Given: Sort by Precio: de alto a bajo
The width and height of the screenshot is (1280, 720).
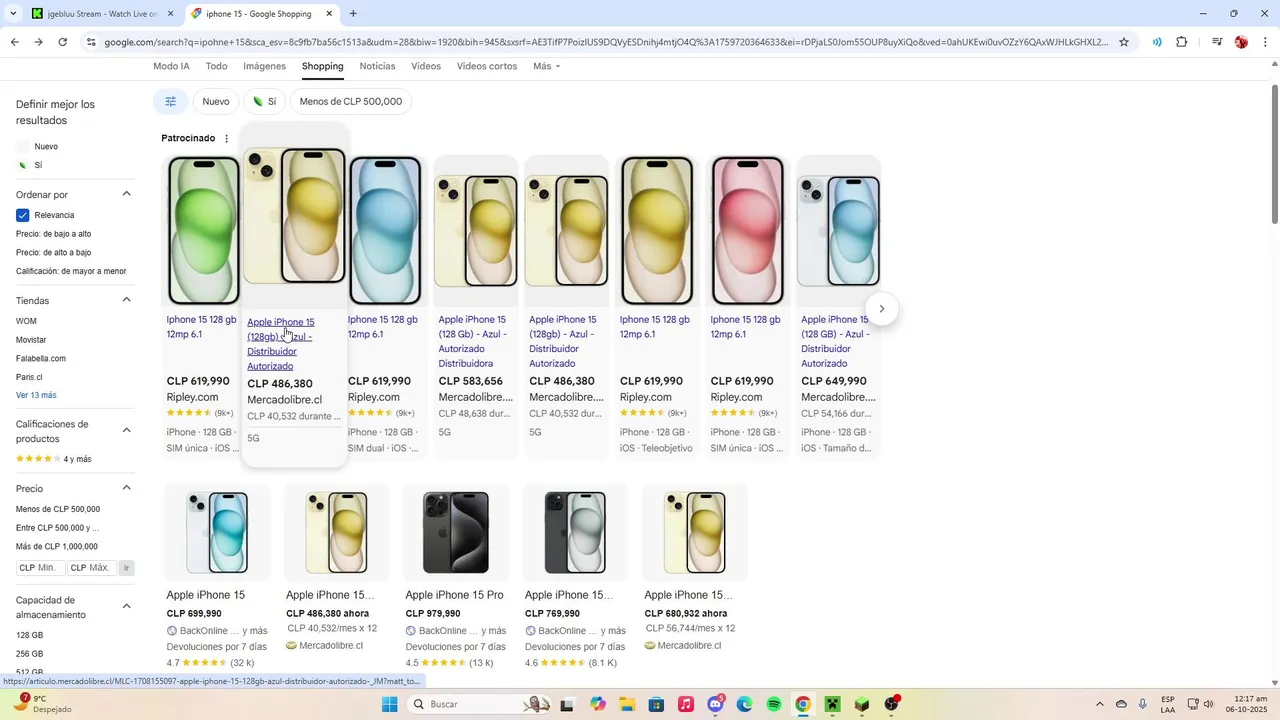Looking at the screenshot, I should pos(53,253).
